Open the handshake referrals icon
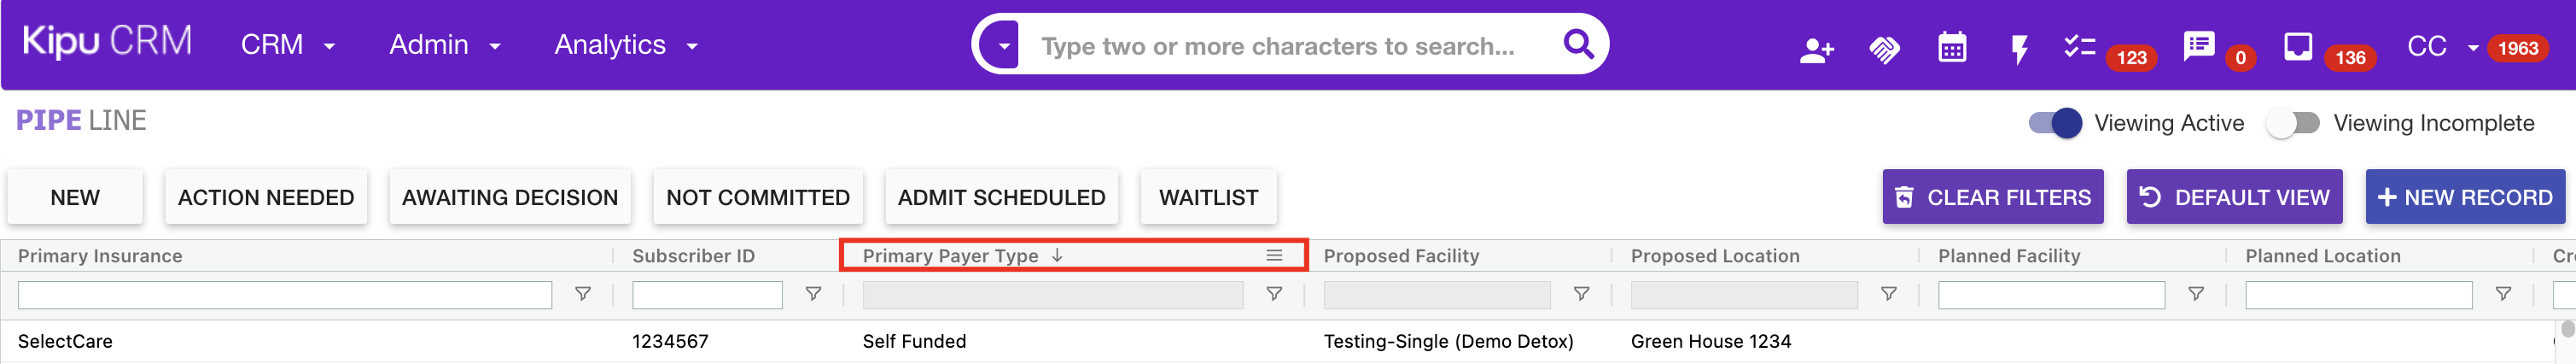 (x=1884, y=49)
